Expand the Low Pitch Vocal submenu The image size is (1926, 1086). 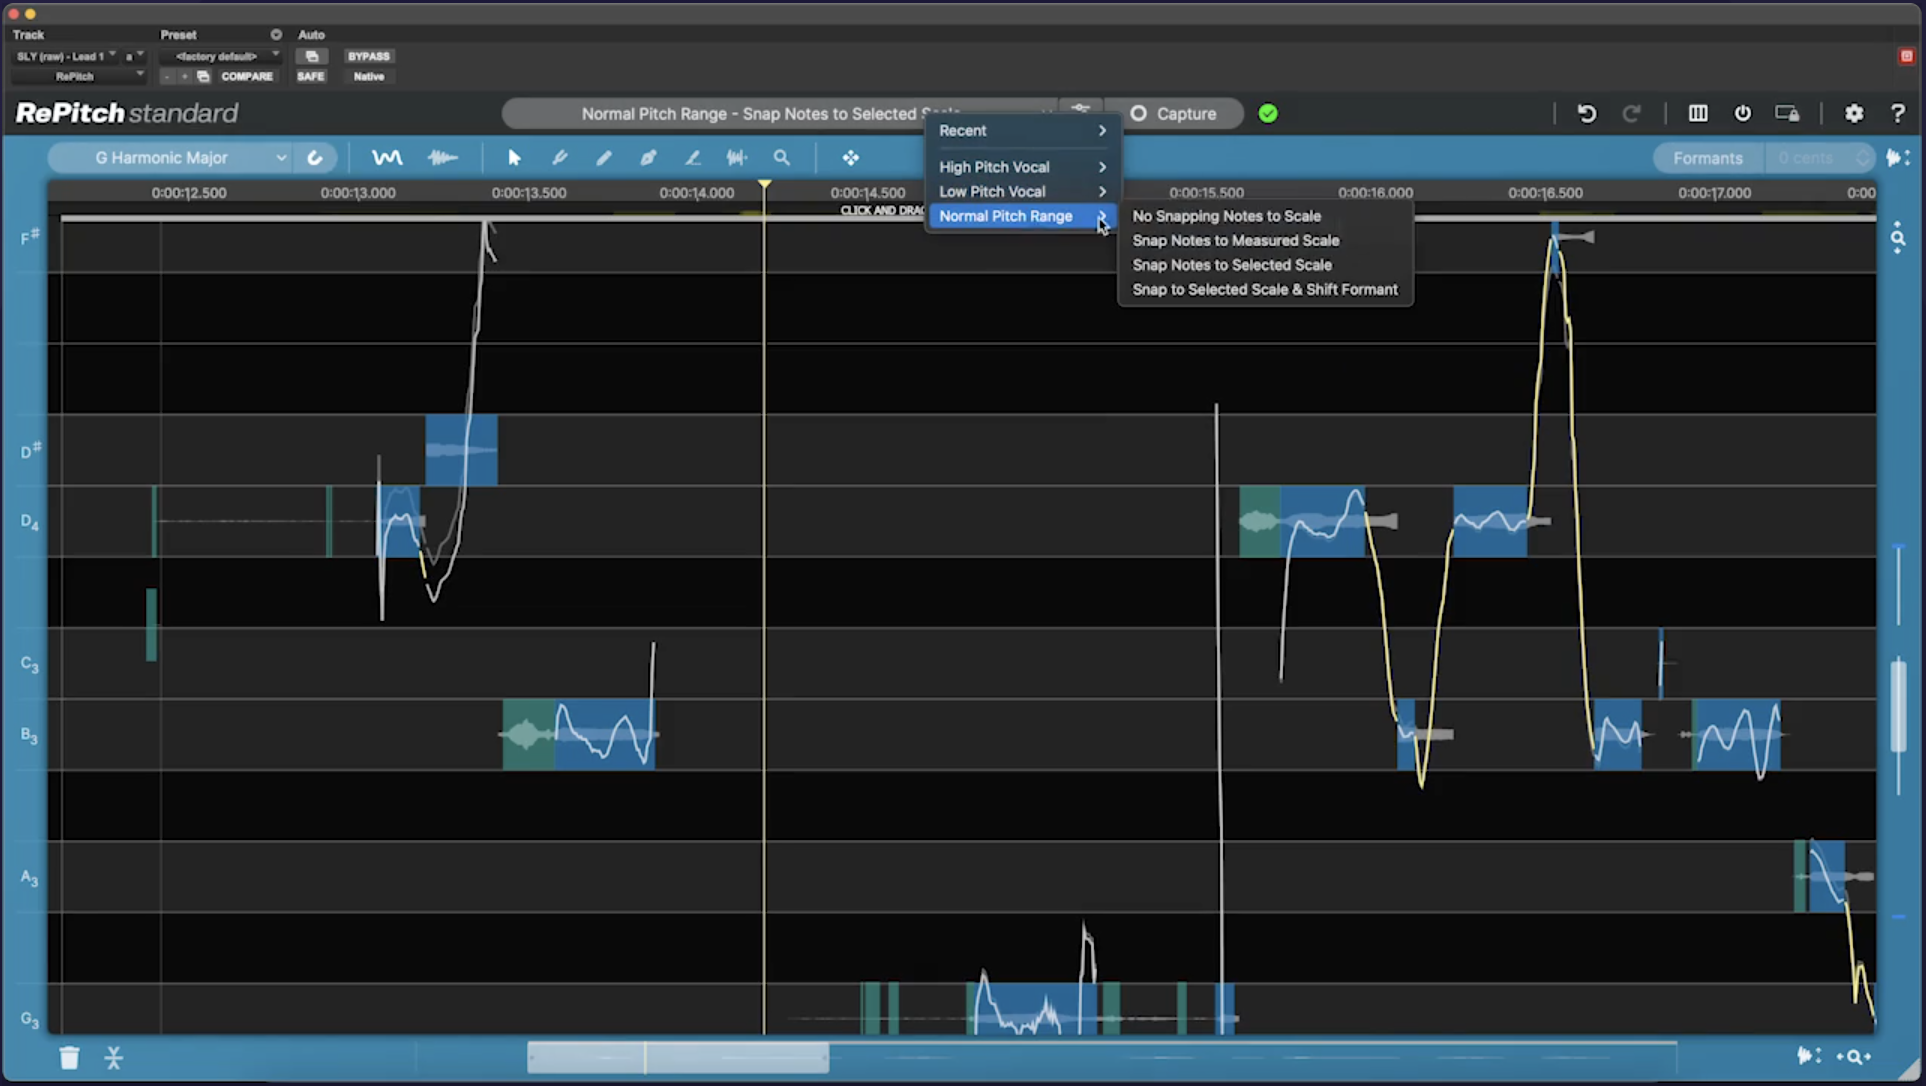click(1022, 192)
